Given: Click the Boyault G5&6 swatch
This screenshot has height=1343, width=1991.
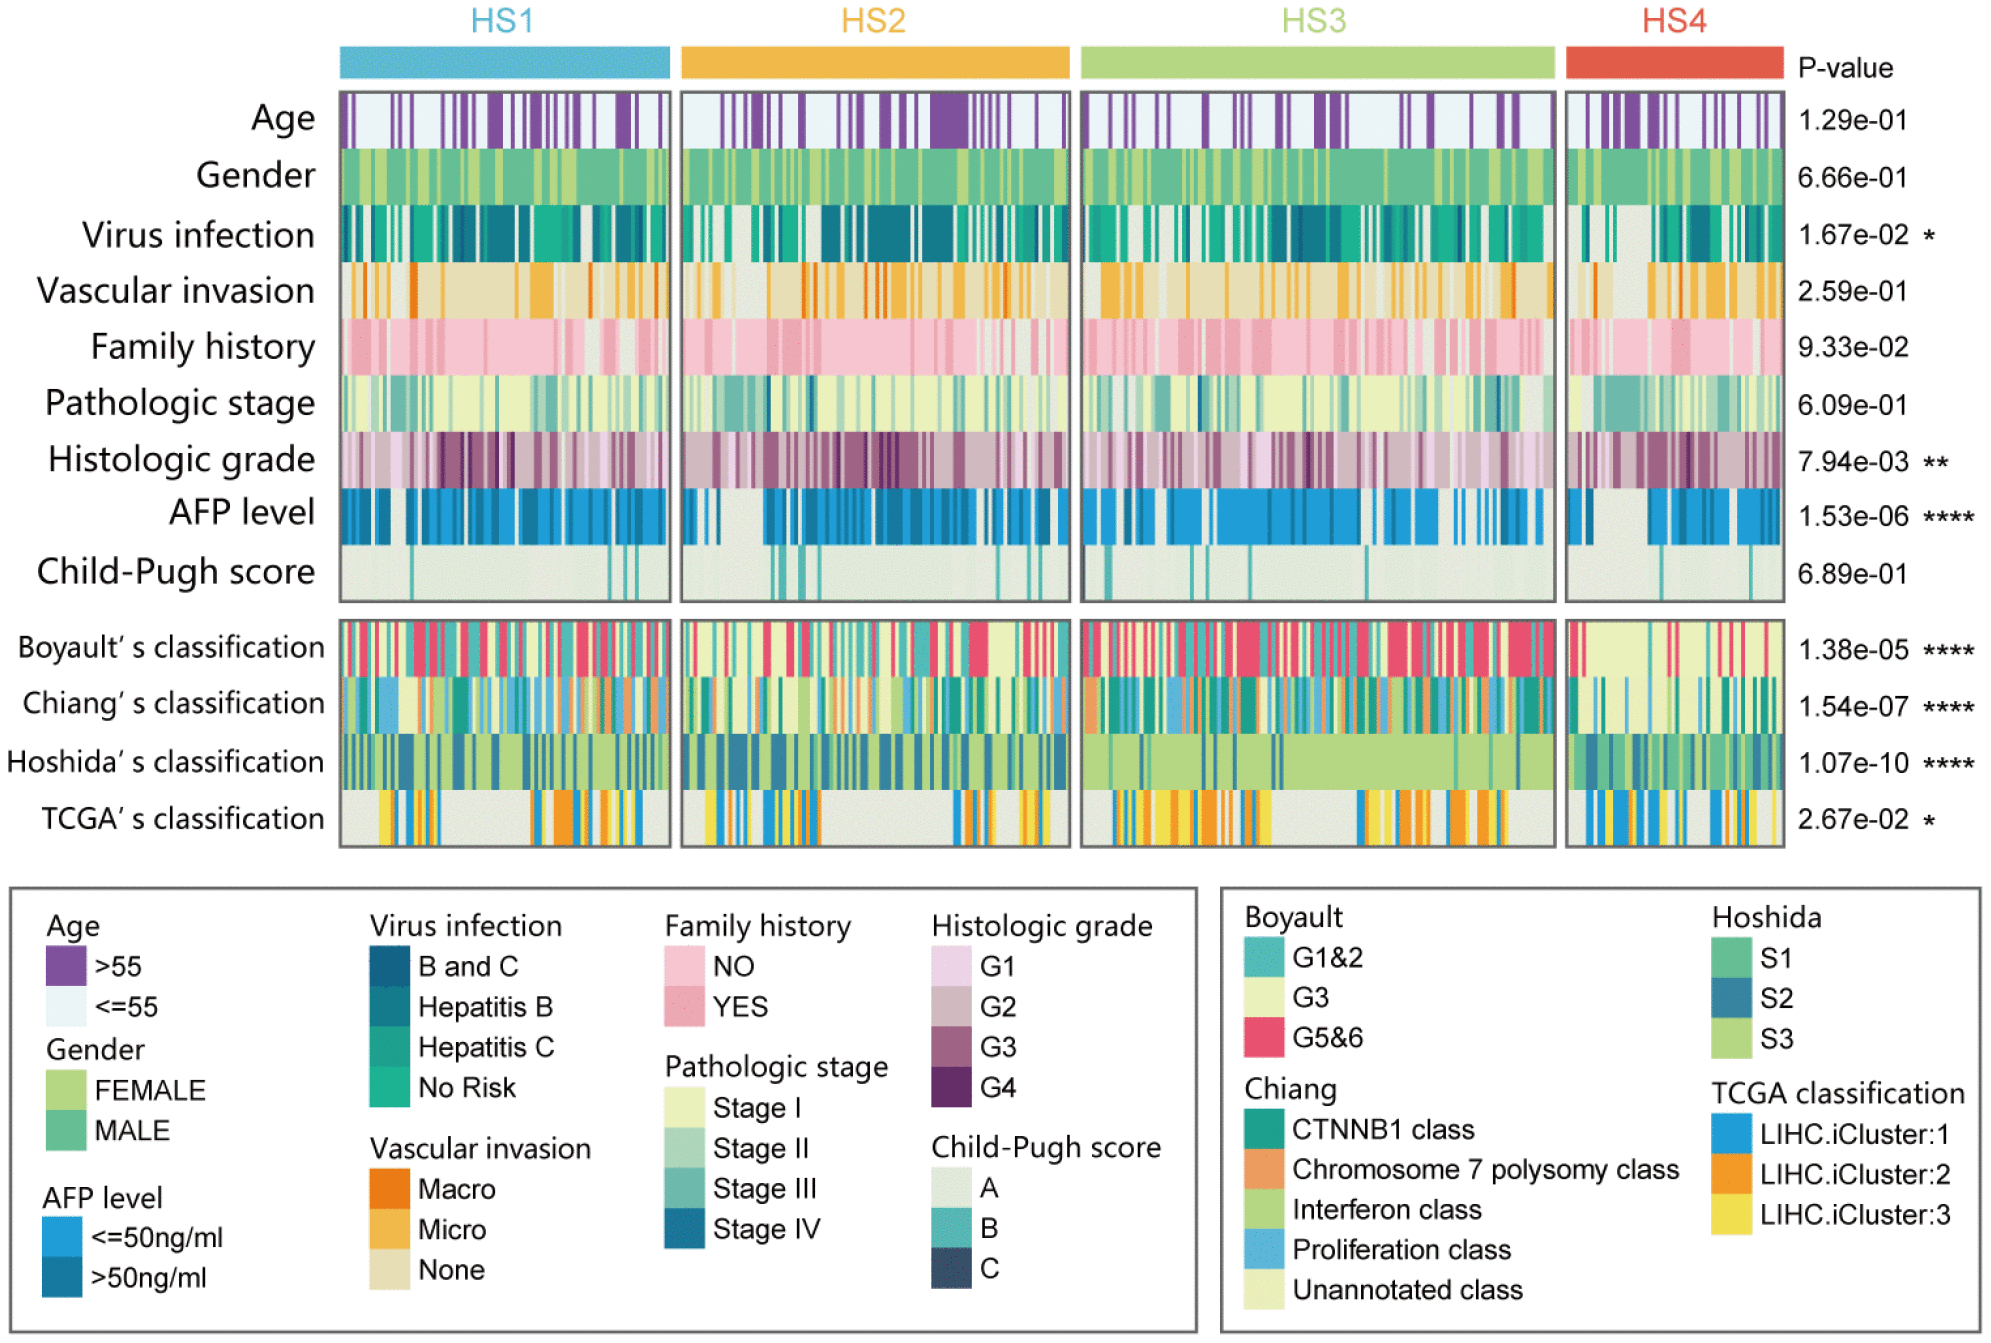Looking at the screenshot, I should (1264, 1037).
